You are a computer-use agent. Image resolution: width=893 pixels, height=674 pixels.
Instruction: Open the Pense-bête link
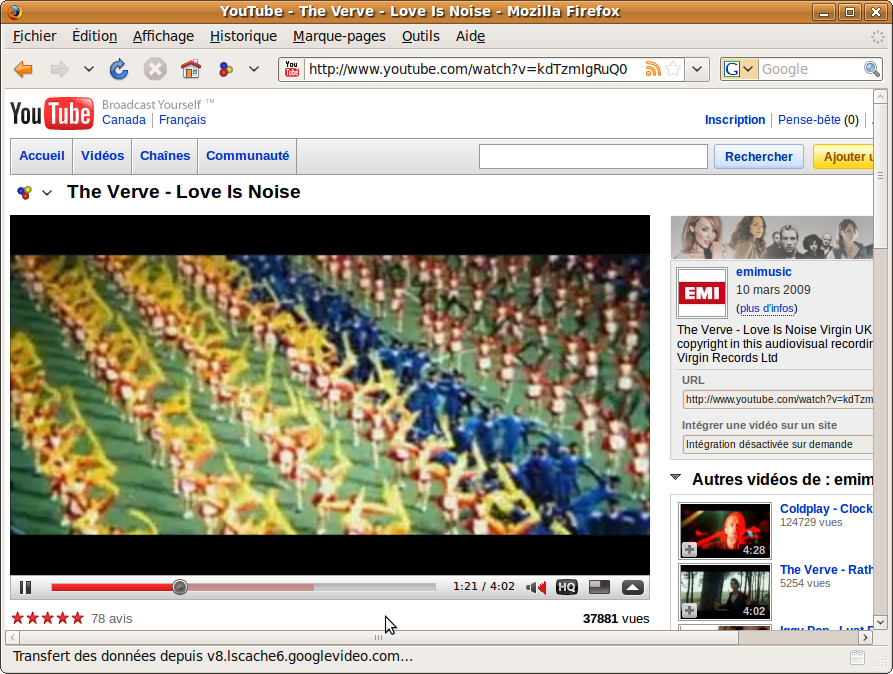[809, 120]
